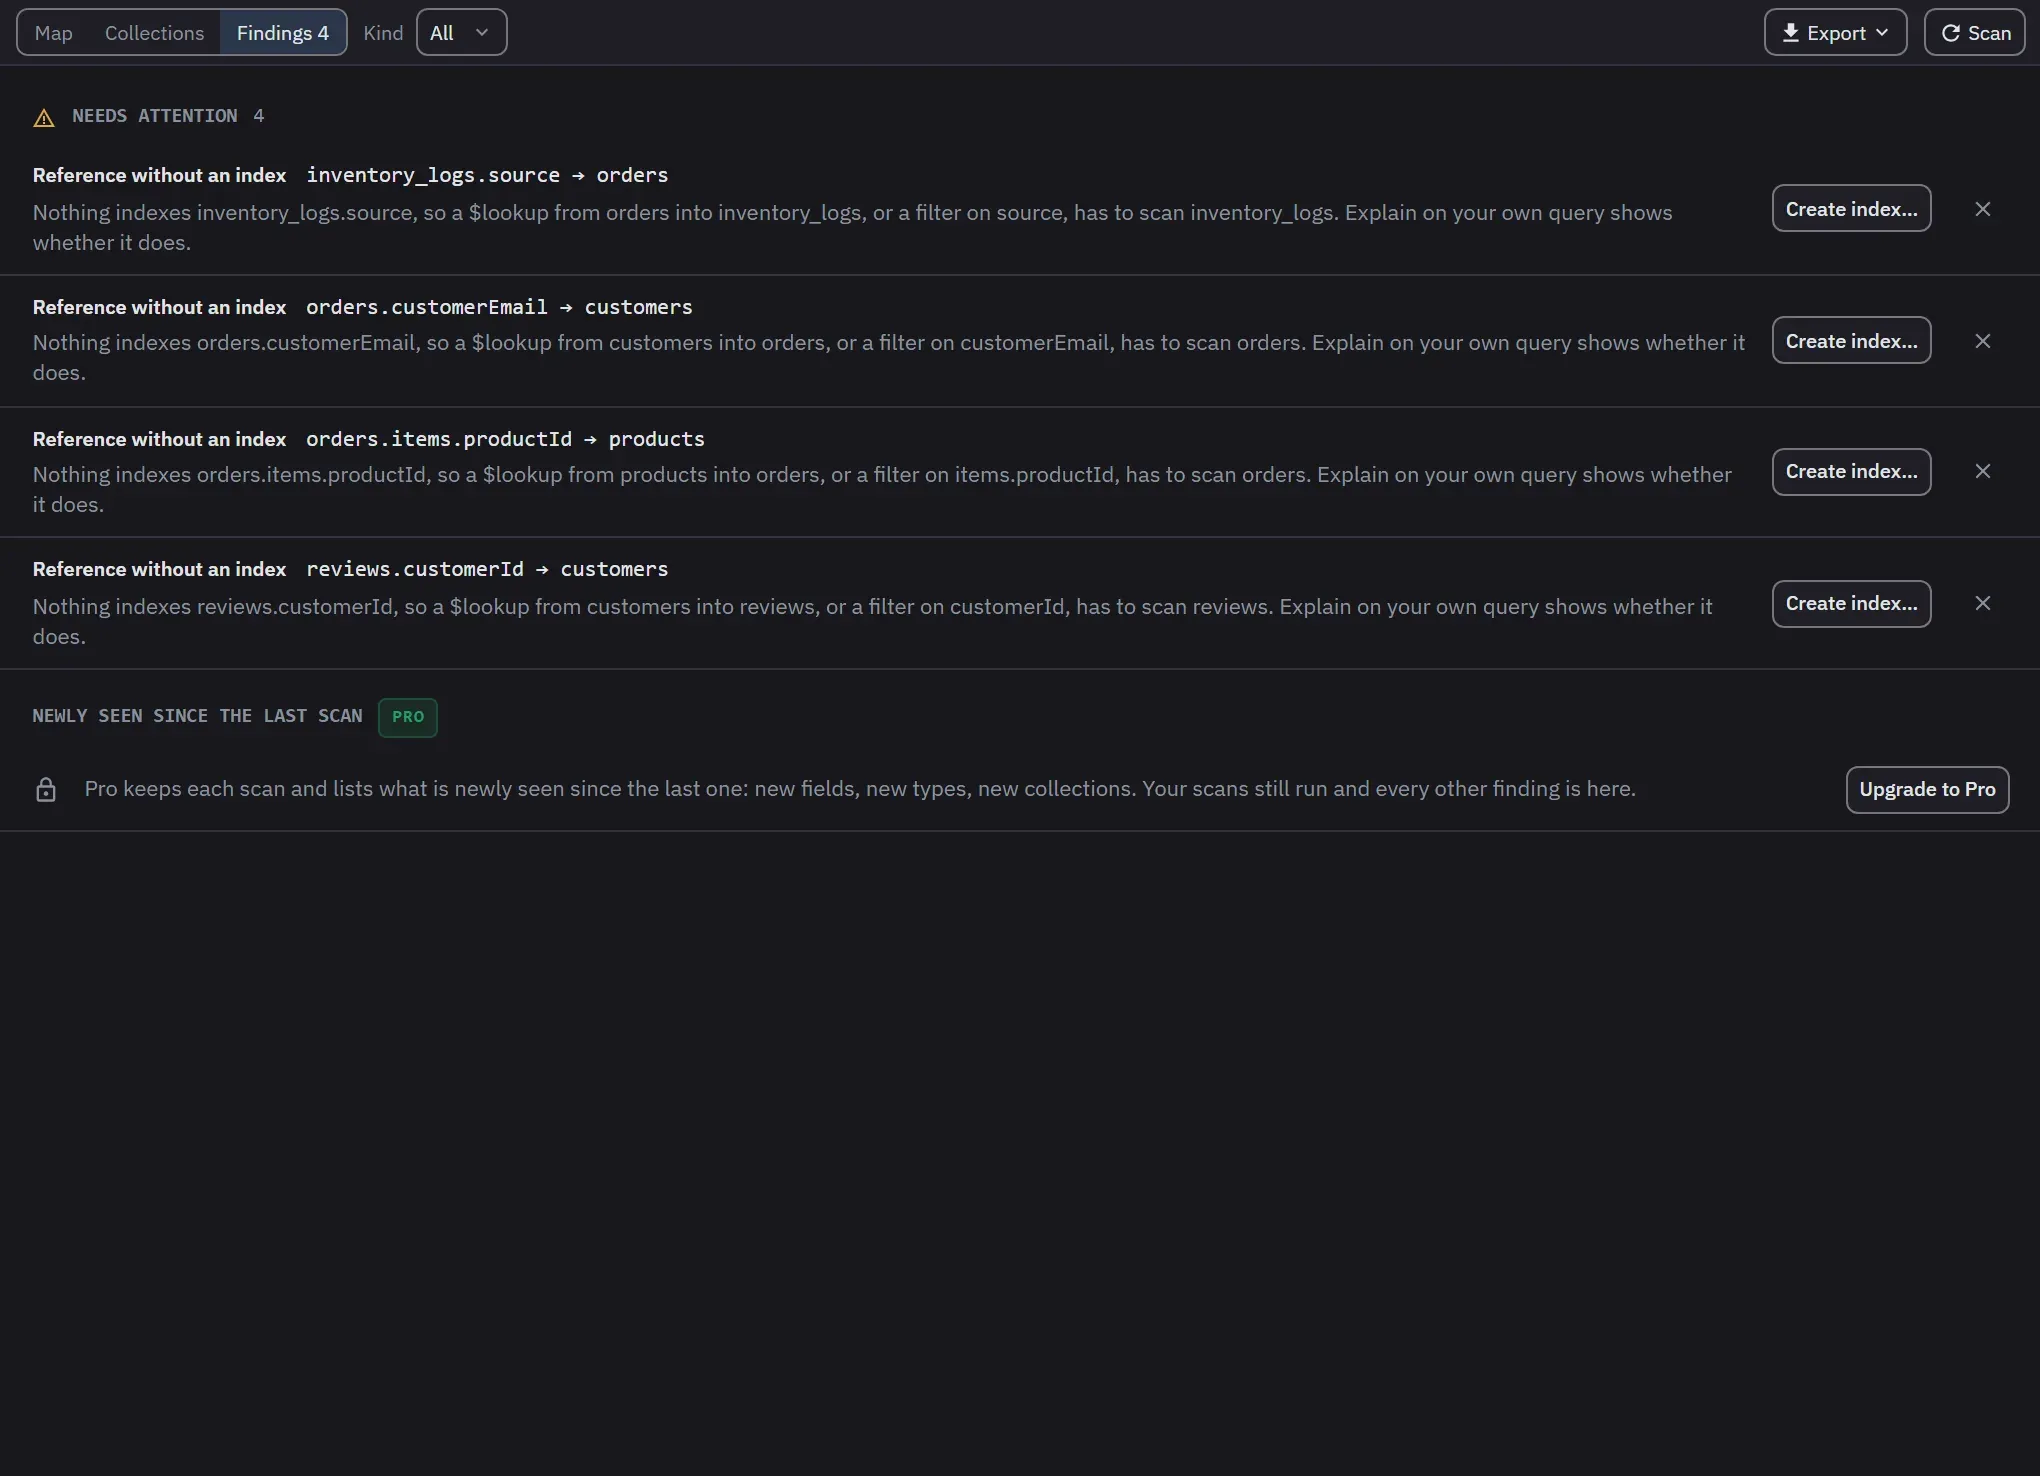The height and width of the screenshot is (1476, 2040).
Task: Open the Export dropdown menu
Action: click(1835, 33)
